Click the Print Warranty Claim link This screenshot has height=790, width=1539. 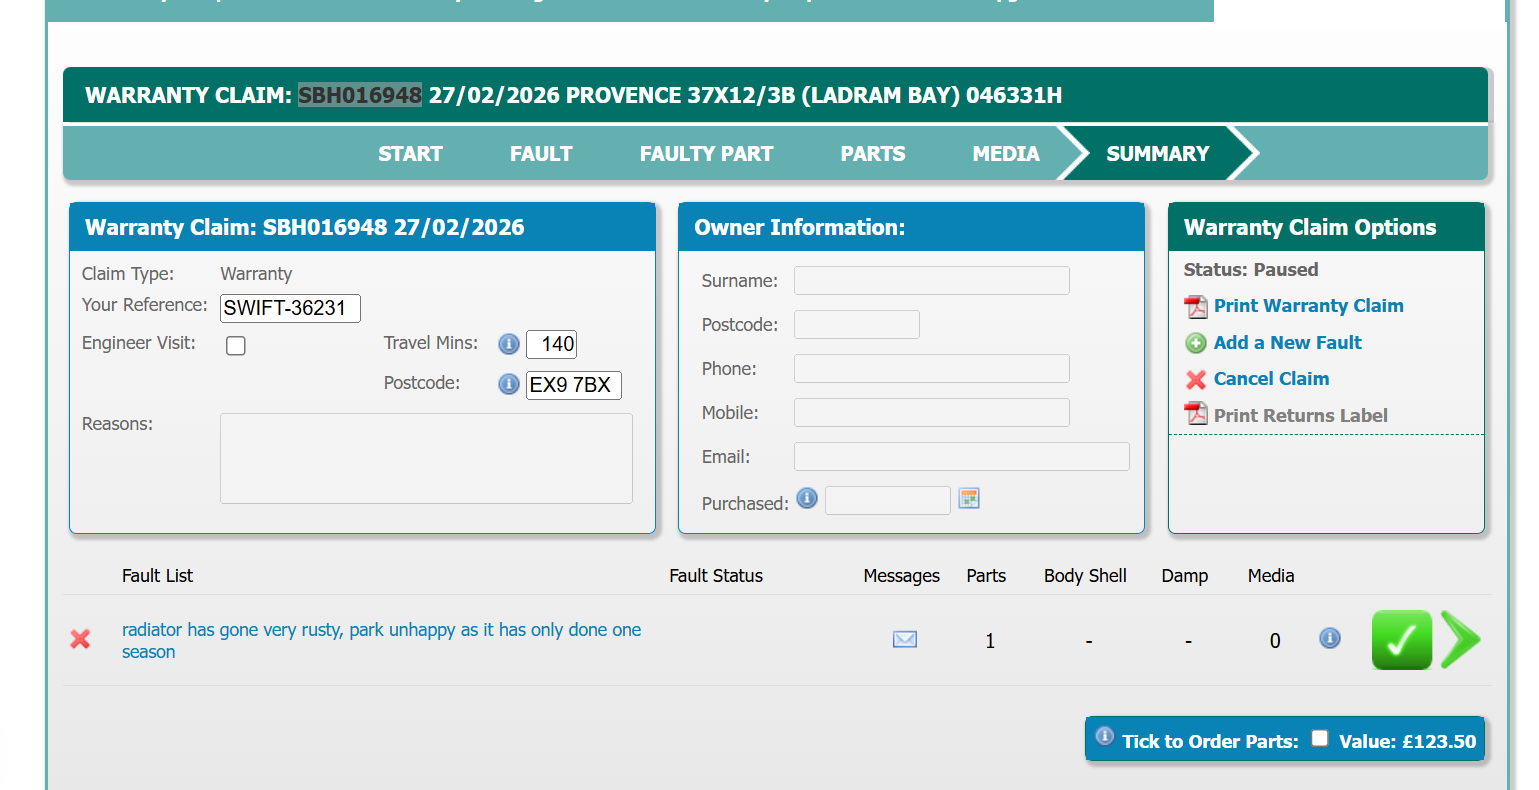pos(1308,306)
